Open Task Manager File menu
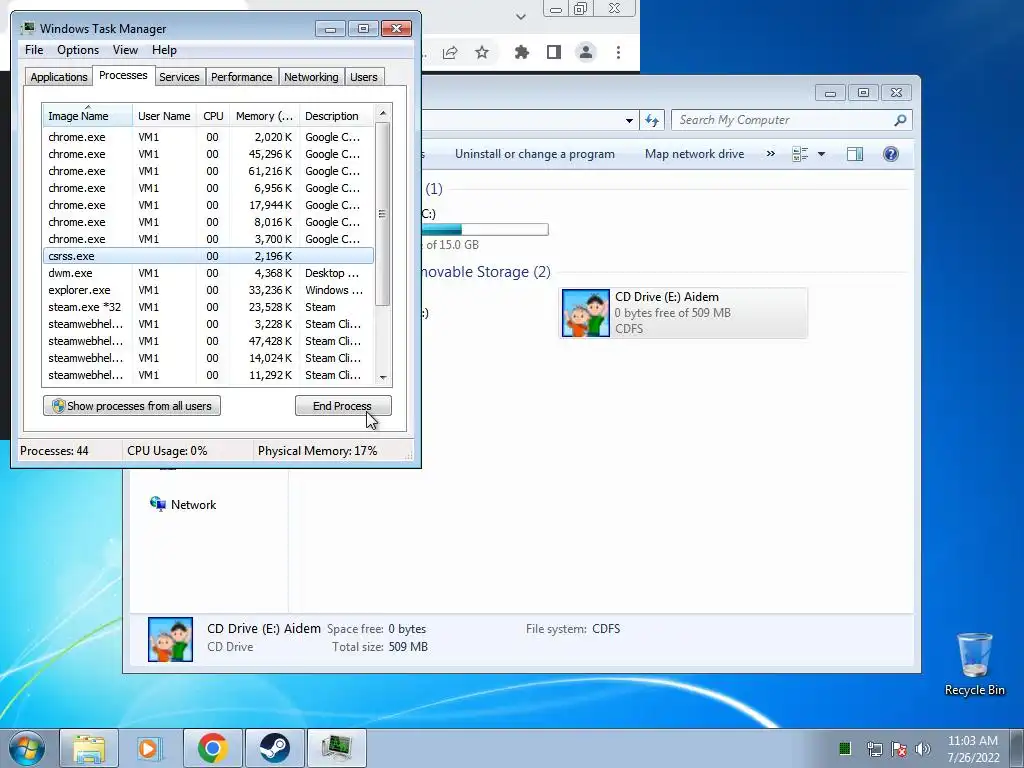 coord(34,50)
